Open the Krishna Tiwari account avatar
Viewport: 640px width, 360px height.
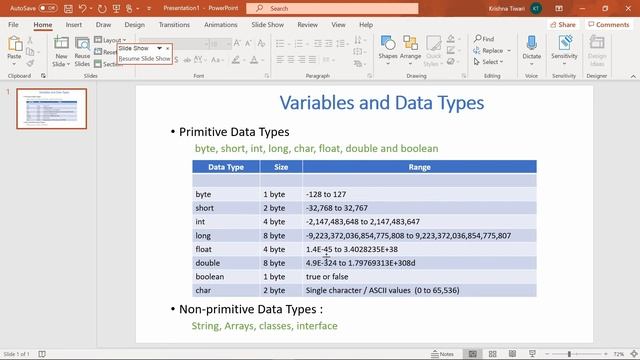click(x=536, y=8)
